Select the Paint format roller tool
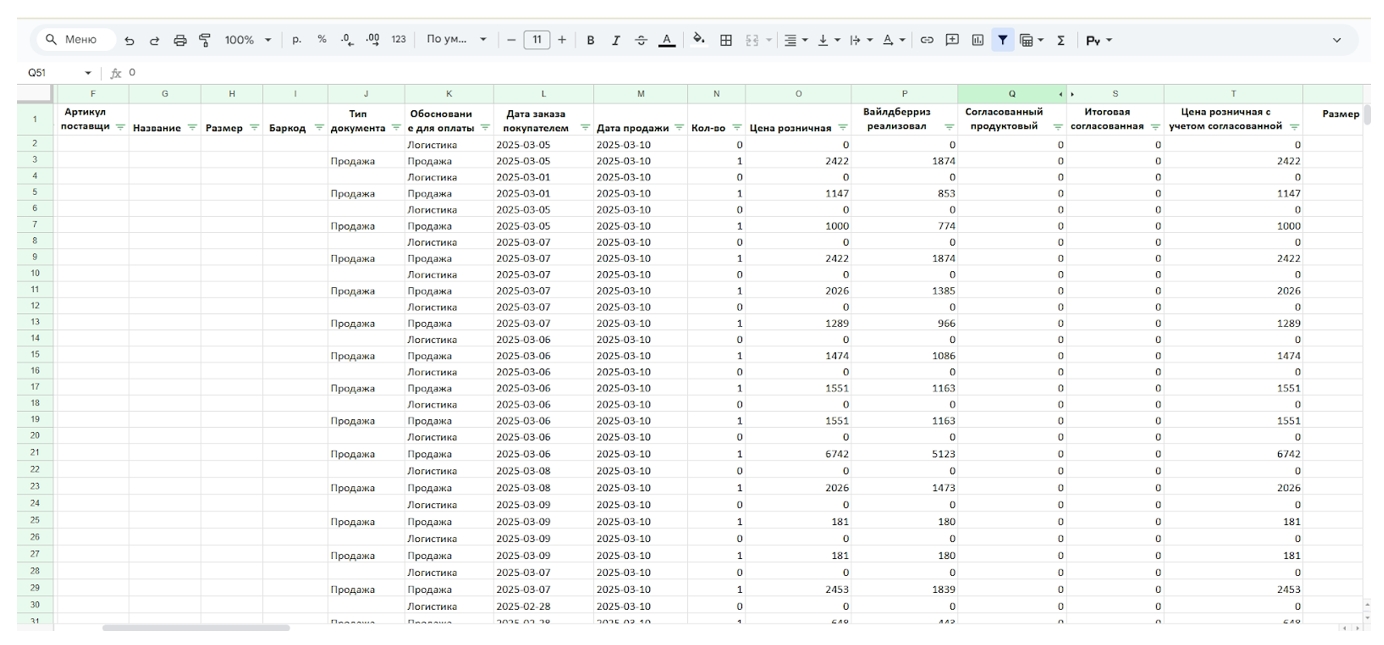The image size is (1384, 645). pyautogui.click(x=204, y=40)
